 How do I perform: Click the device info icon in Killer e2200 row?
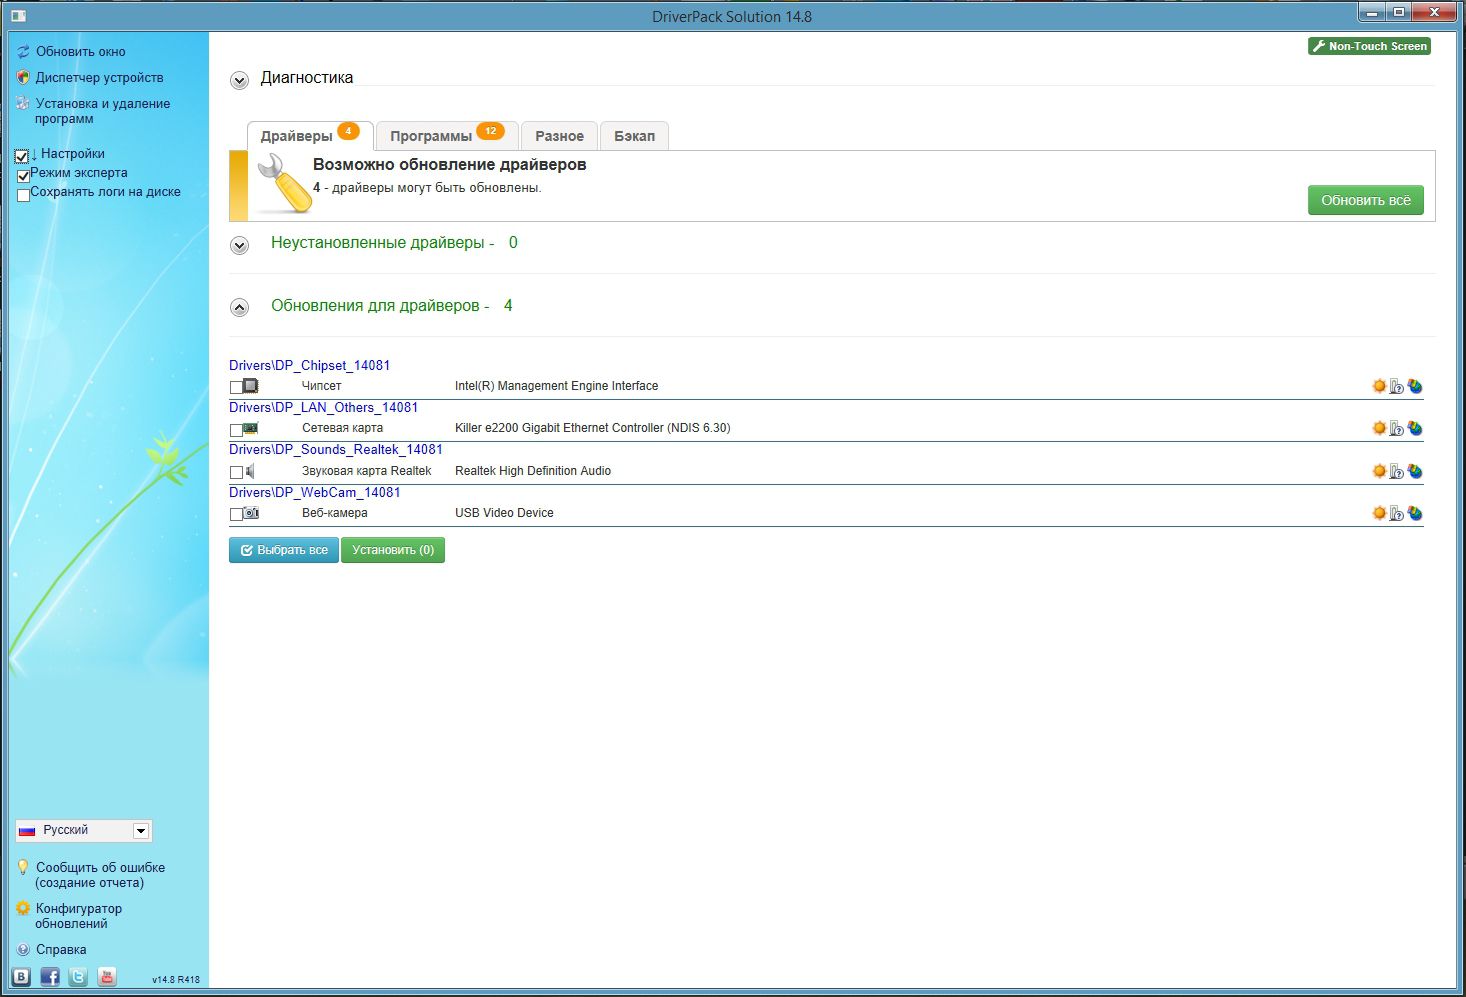1397,428
